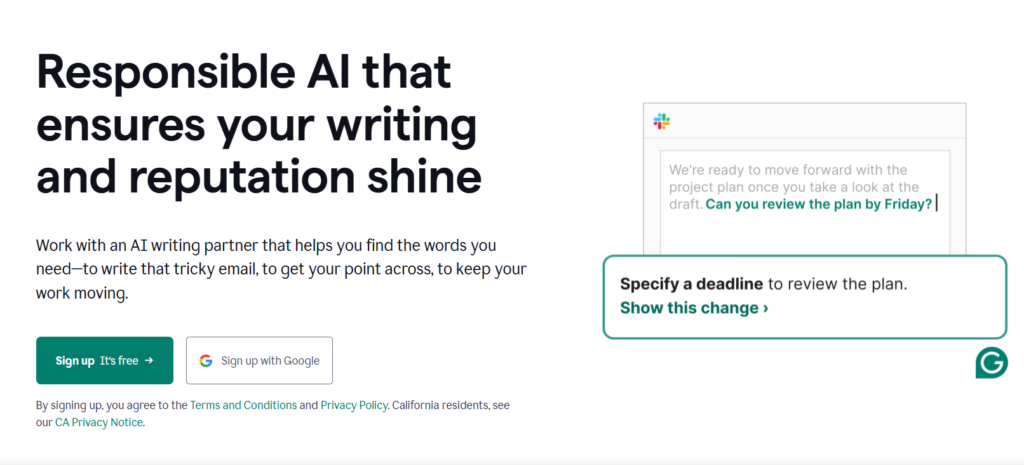
Task: Click the It's free label text
Action: click(119, 361)
